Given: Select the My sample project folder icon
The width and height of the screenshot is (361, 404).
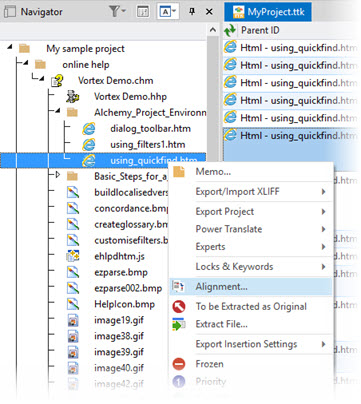Looking at the screenshot, I should point(24,49).
